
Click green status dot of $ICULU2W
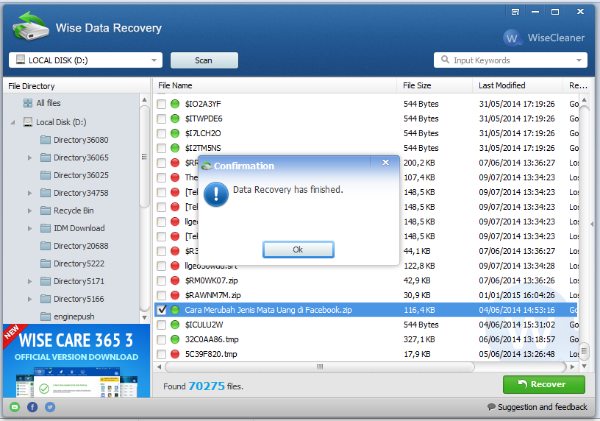pyautogui.click(x=175, y=325)
